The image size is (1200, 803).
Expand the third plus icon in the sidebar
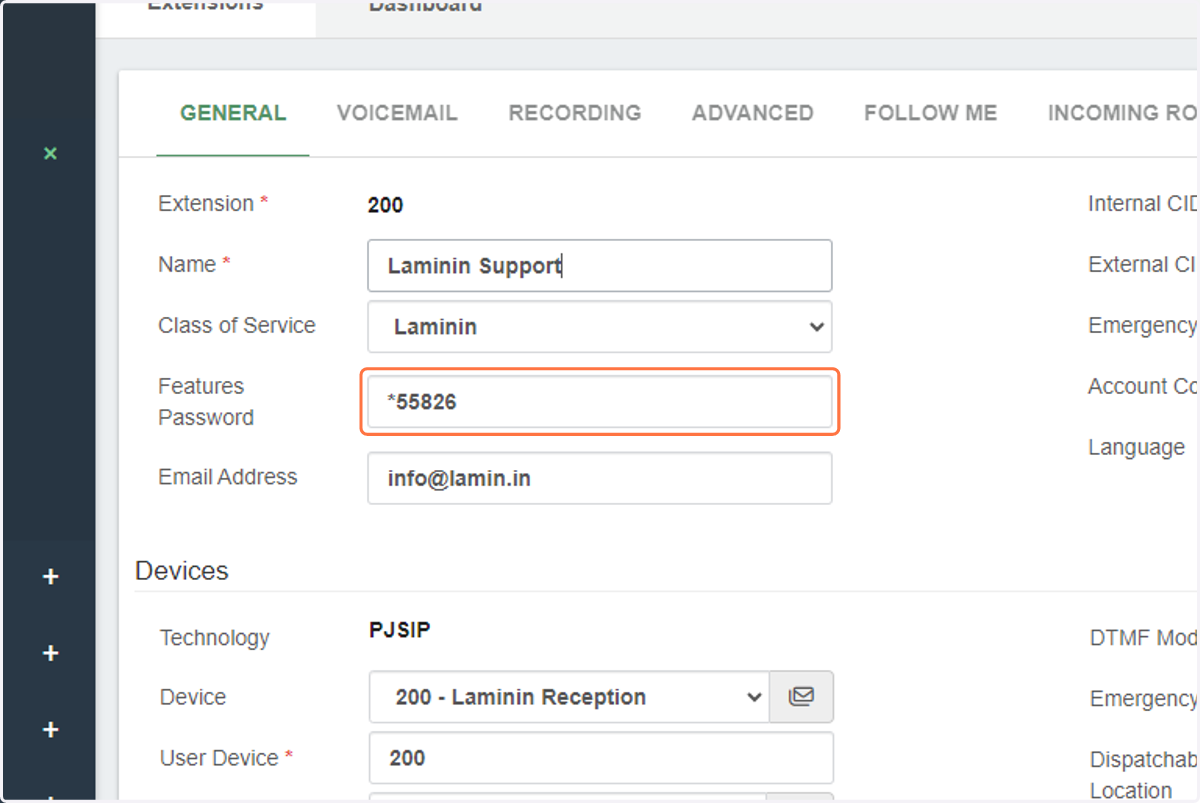click(x=51, y=730)
